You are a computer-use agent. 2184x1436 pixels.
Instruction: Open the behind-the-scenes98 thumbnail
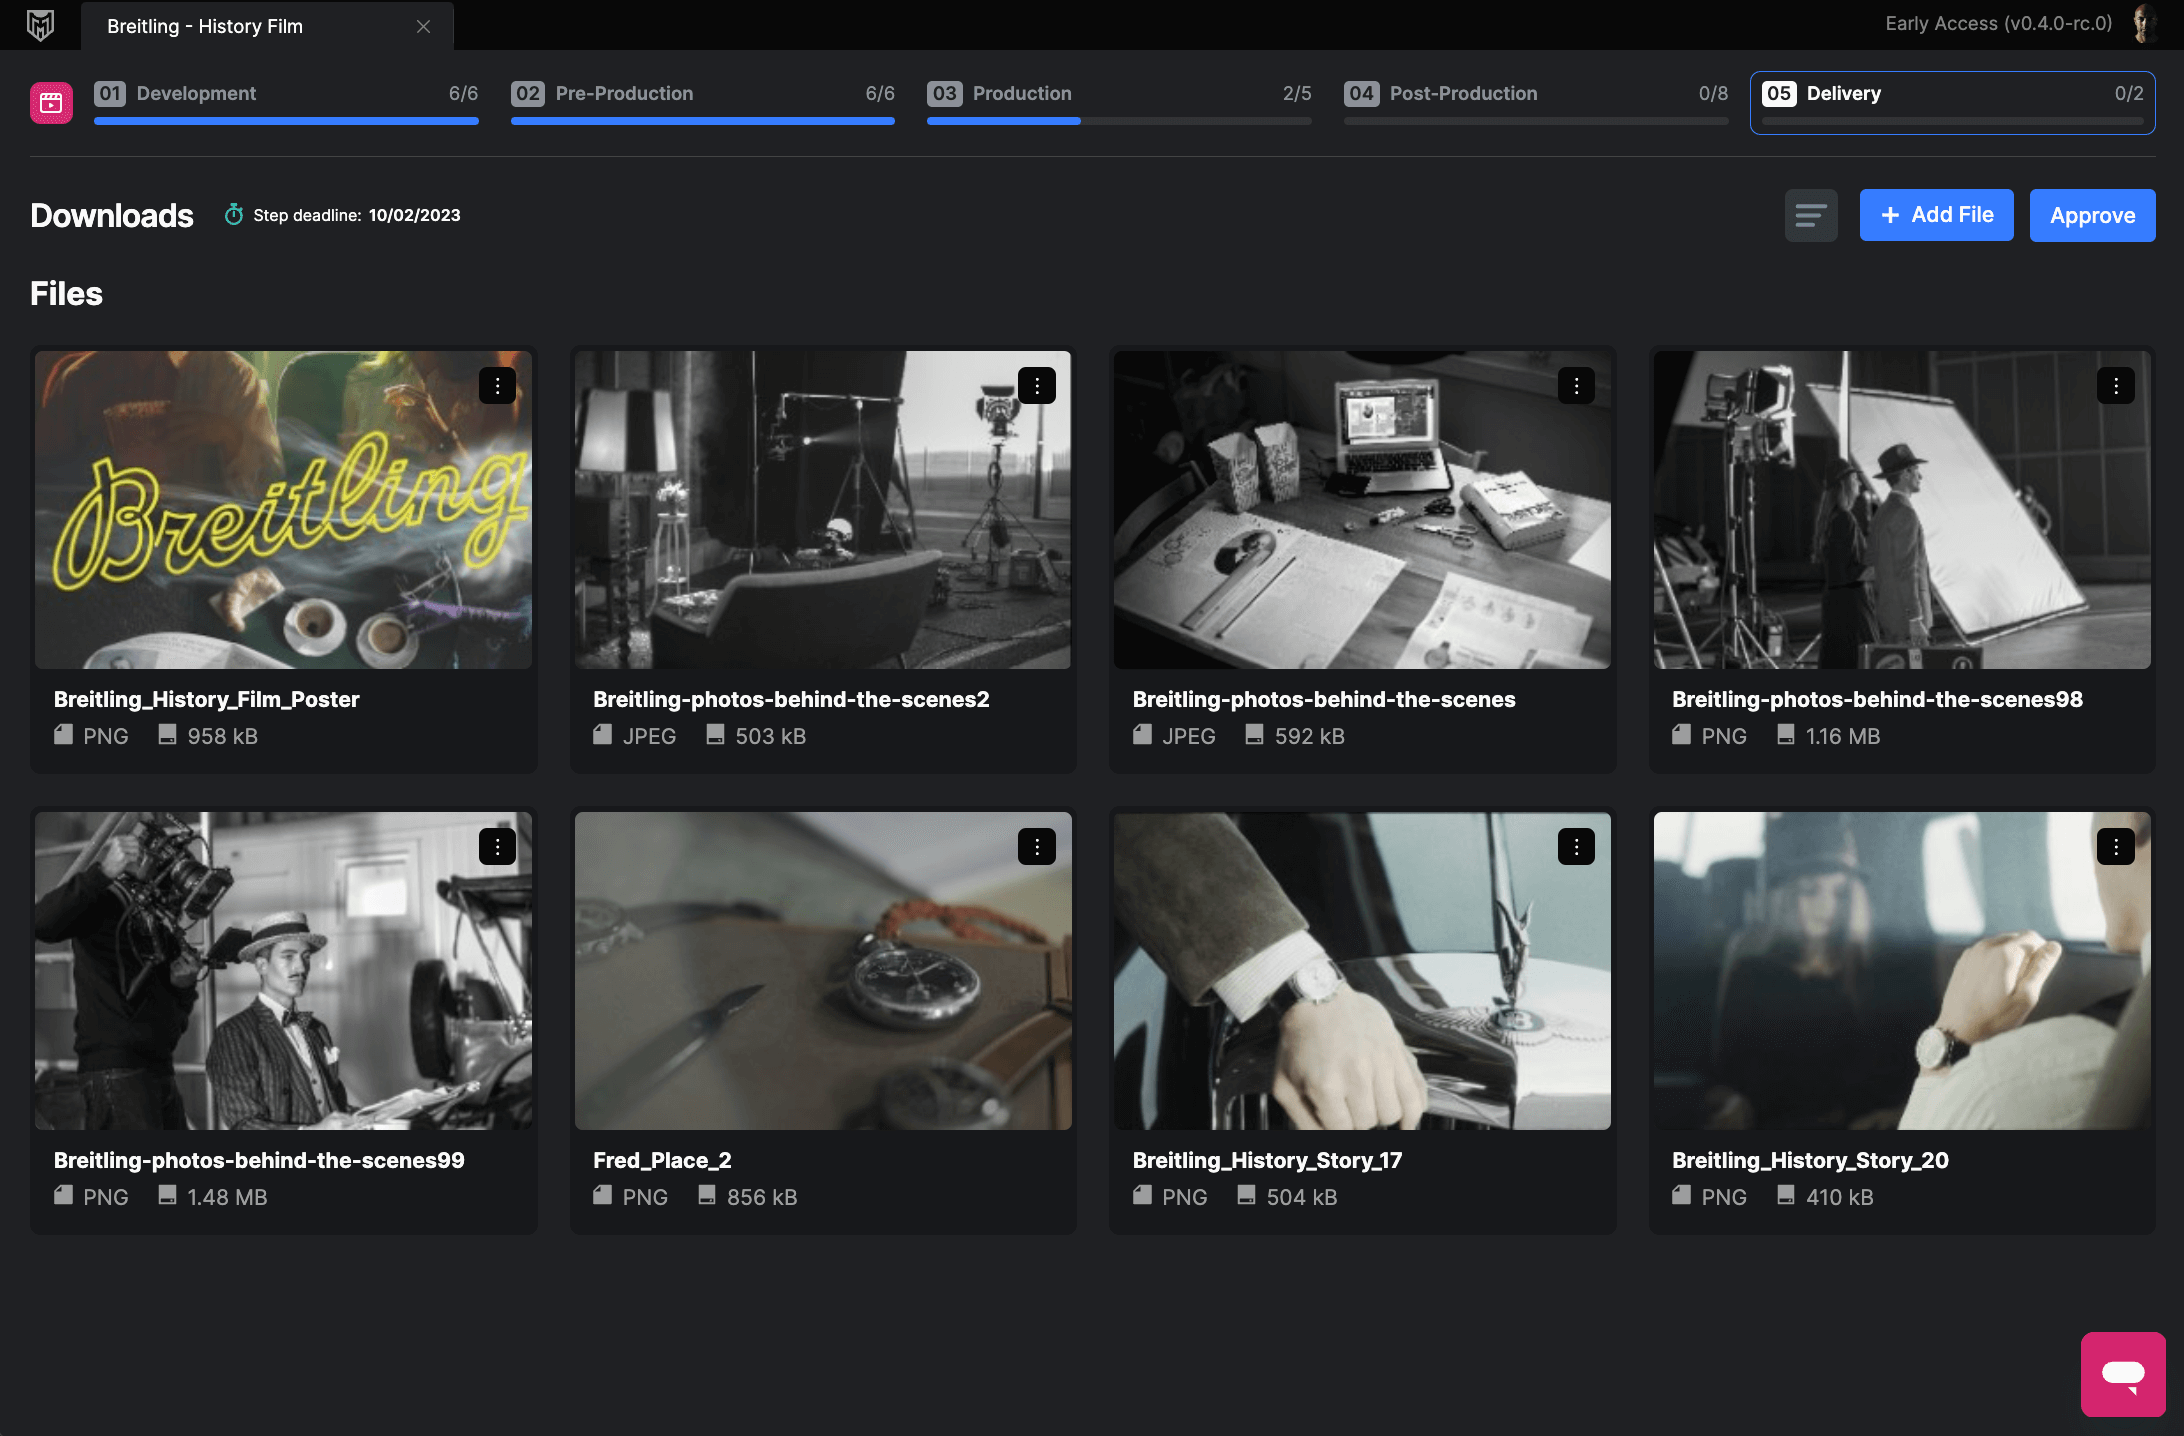(x=1902, y=510)
